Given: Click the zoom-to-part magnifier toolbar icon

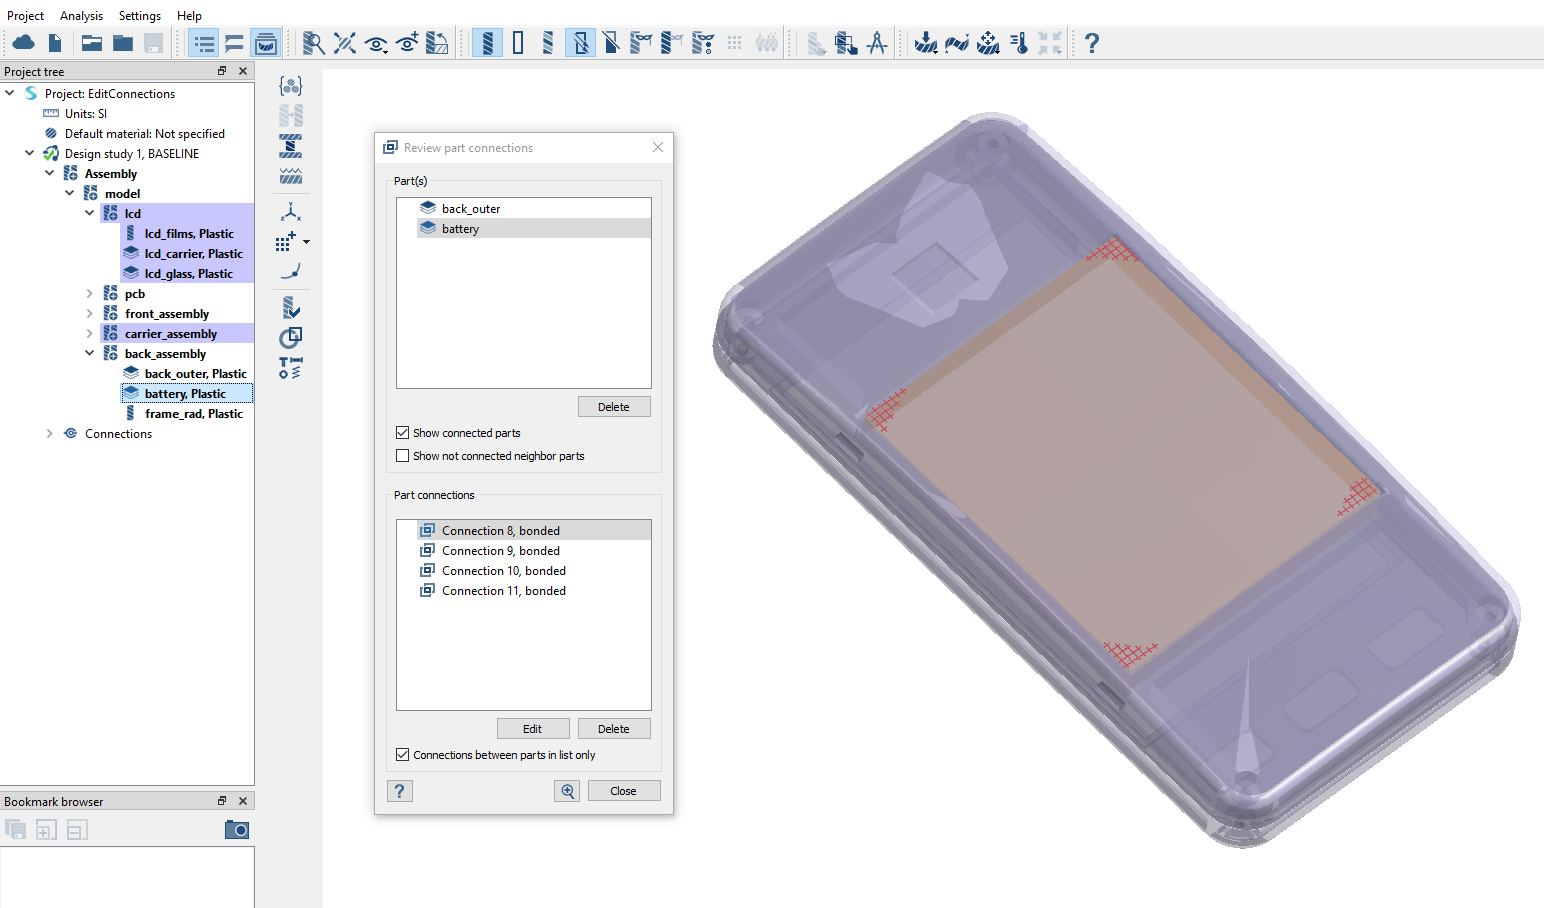Looking at the screenshot, I should point(313,43).
